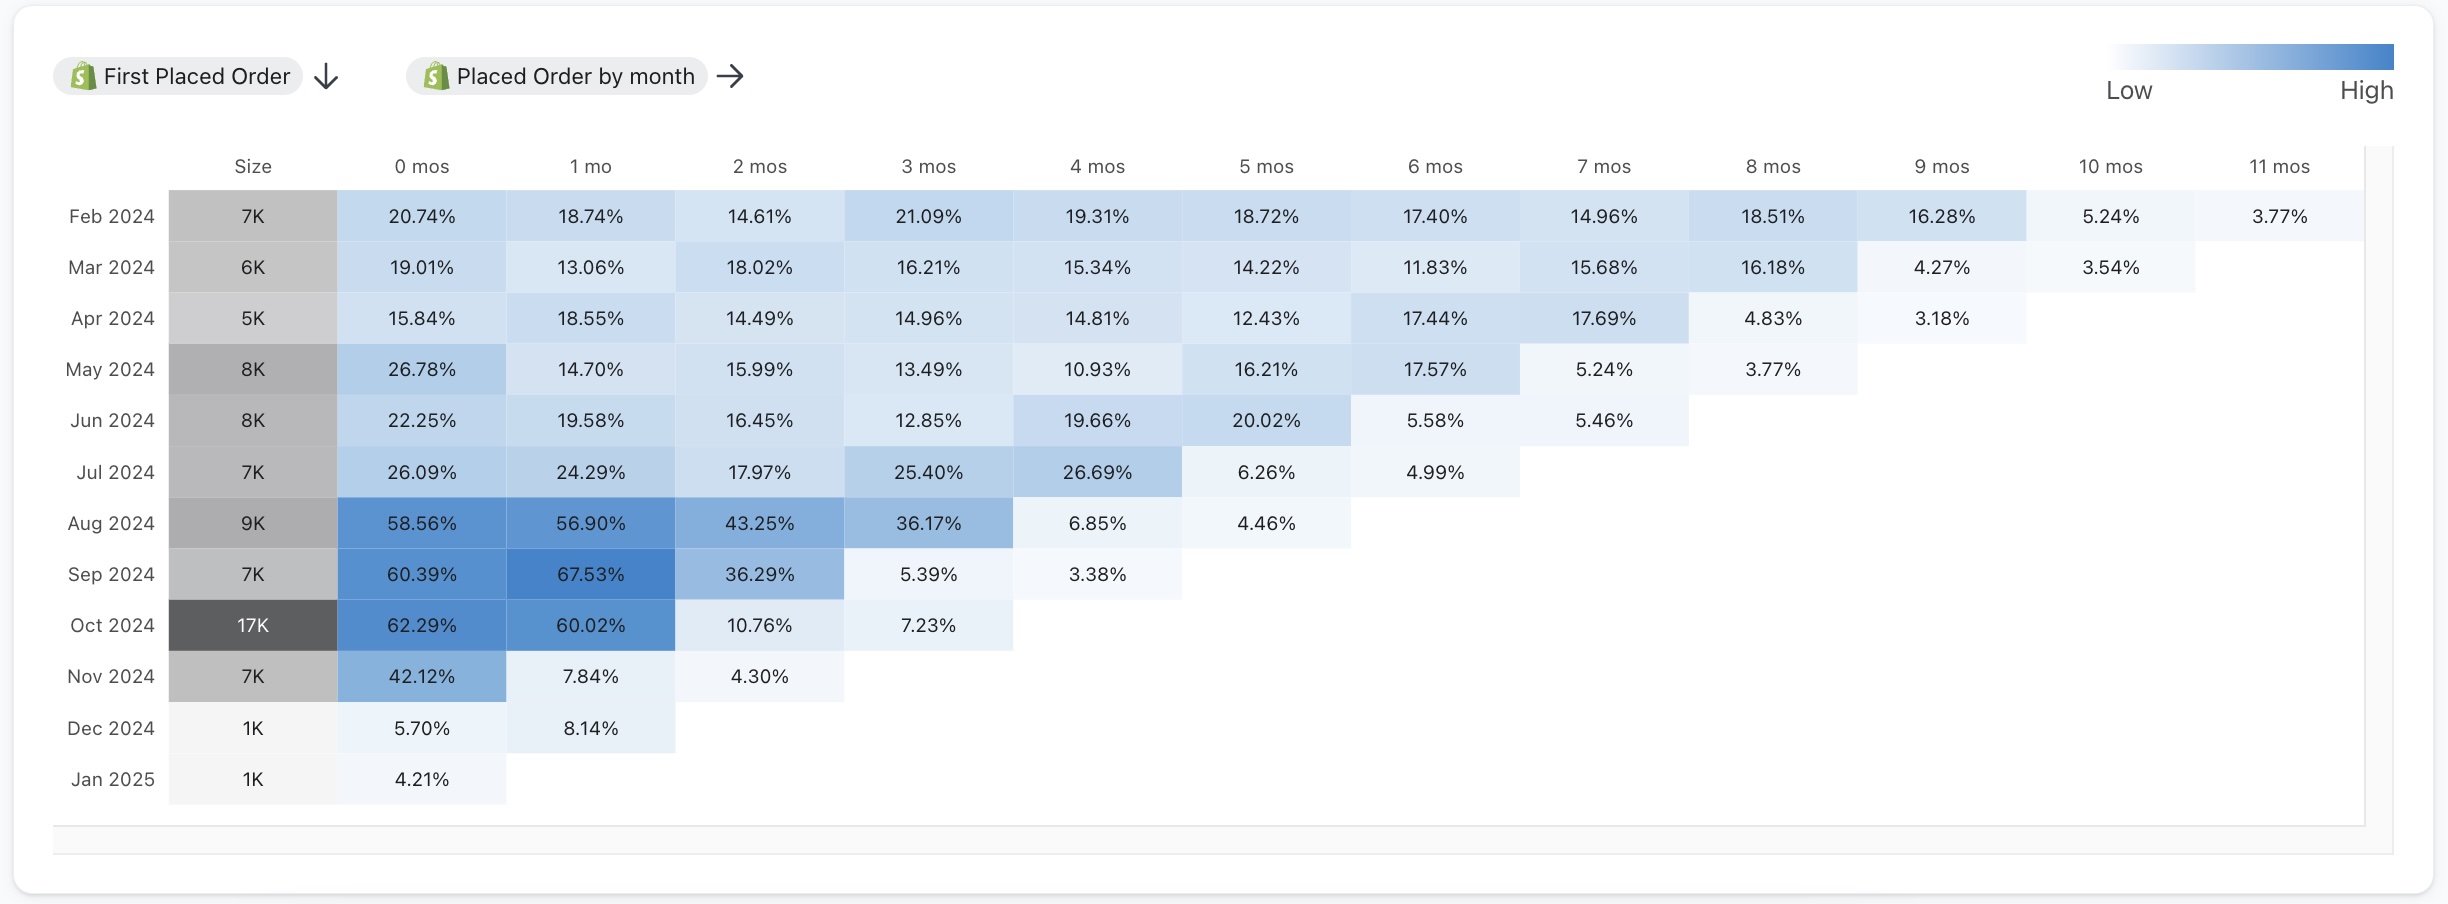Open the Placed Order by month event selector
Screen dimensions: 2448x904
(x=556, y=76)
